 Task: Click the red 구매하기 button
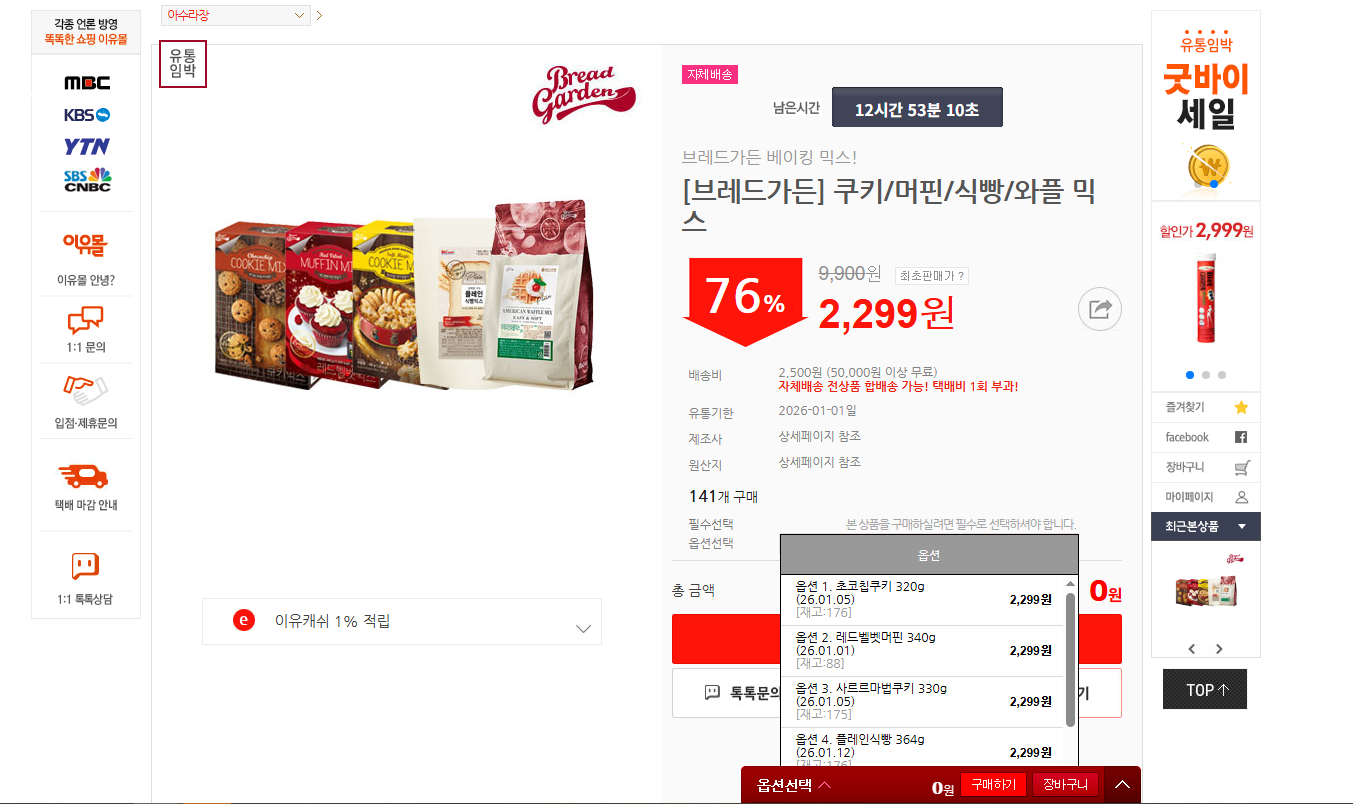coord(993,785)
